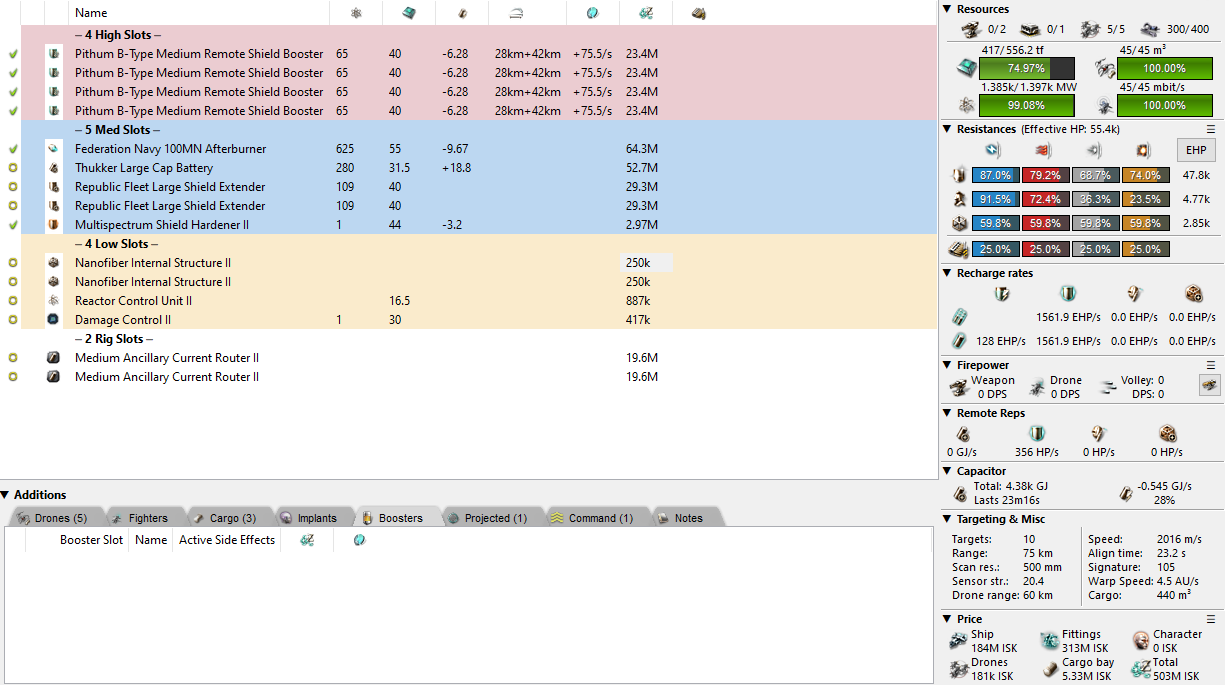Image resolution: width=1225 pixels, height=685 pixels.
Task: Sort the list by Name column header
Action: click(91, 13)
